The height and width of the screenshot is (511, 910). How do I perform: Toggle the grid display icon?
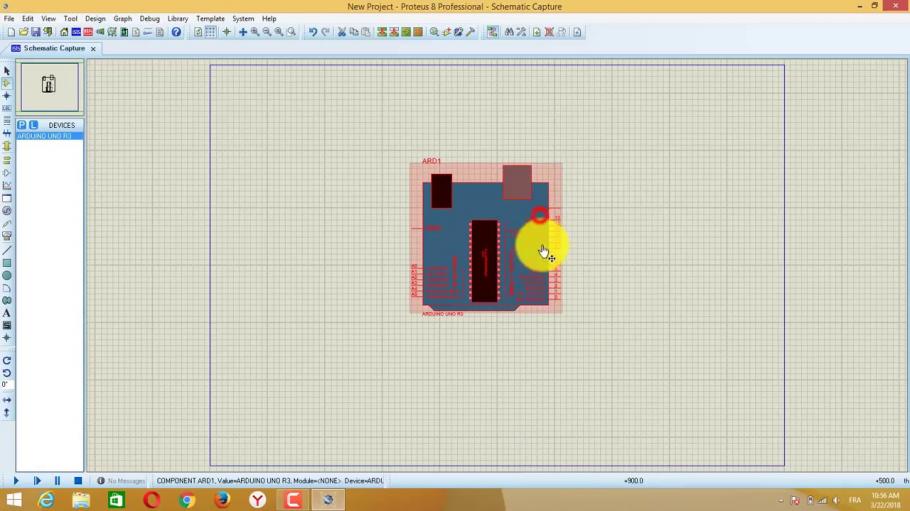(210, 32)
